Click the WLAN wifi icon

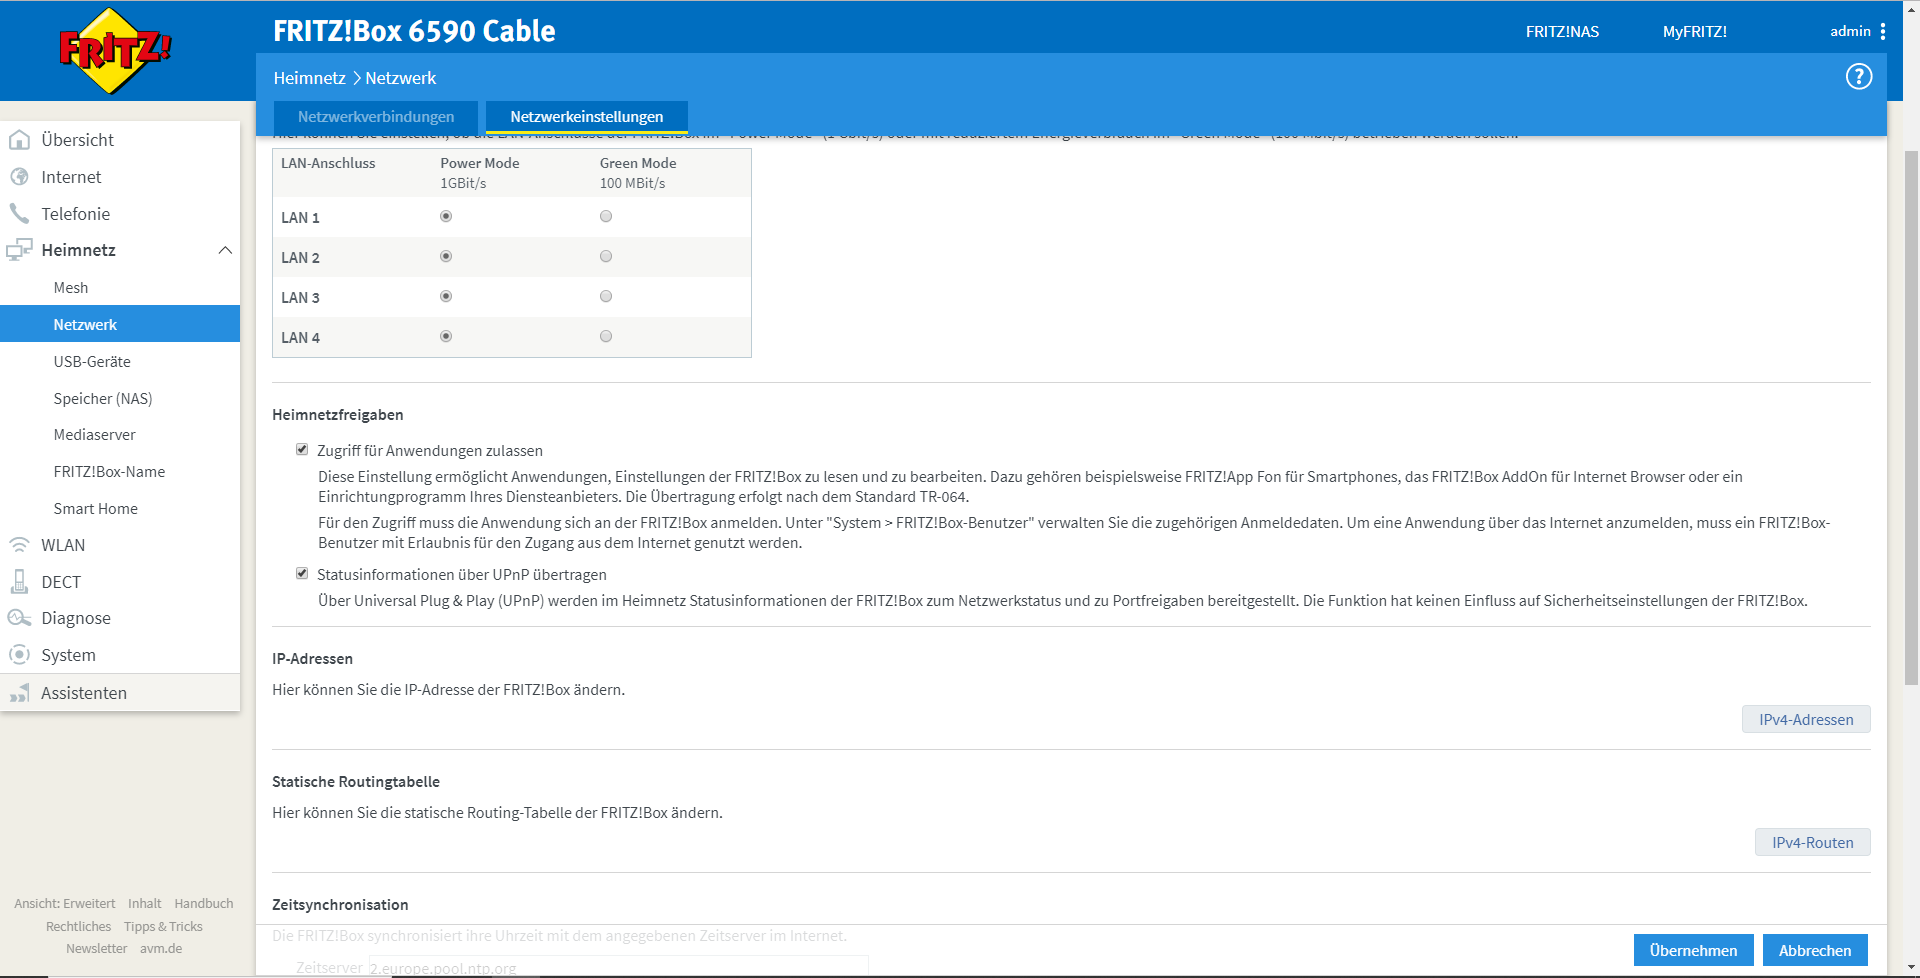pyautogui.click(x=19, y=545)
